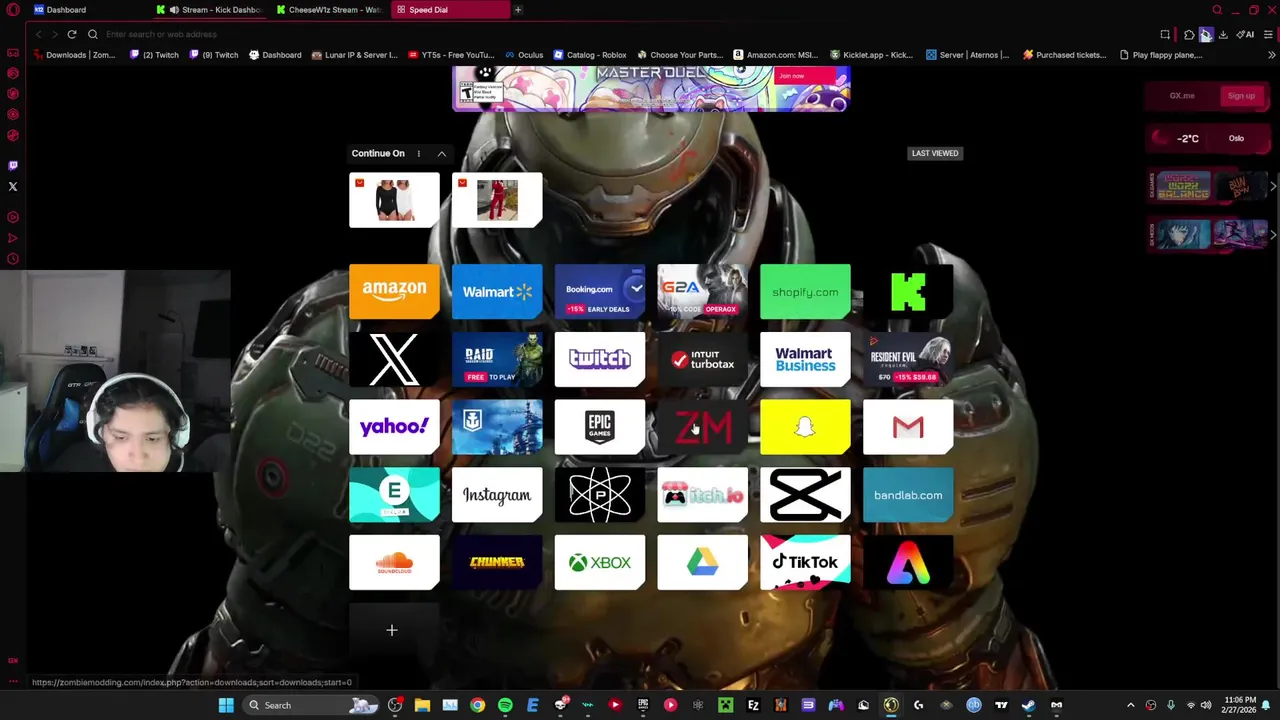Open the Intuit TurboTax tile
The image size is (1280, 720).
(x=702, y=359)
